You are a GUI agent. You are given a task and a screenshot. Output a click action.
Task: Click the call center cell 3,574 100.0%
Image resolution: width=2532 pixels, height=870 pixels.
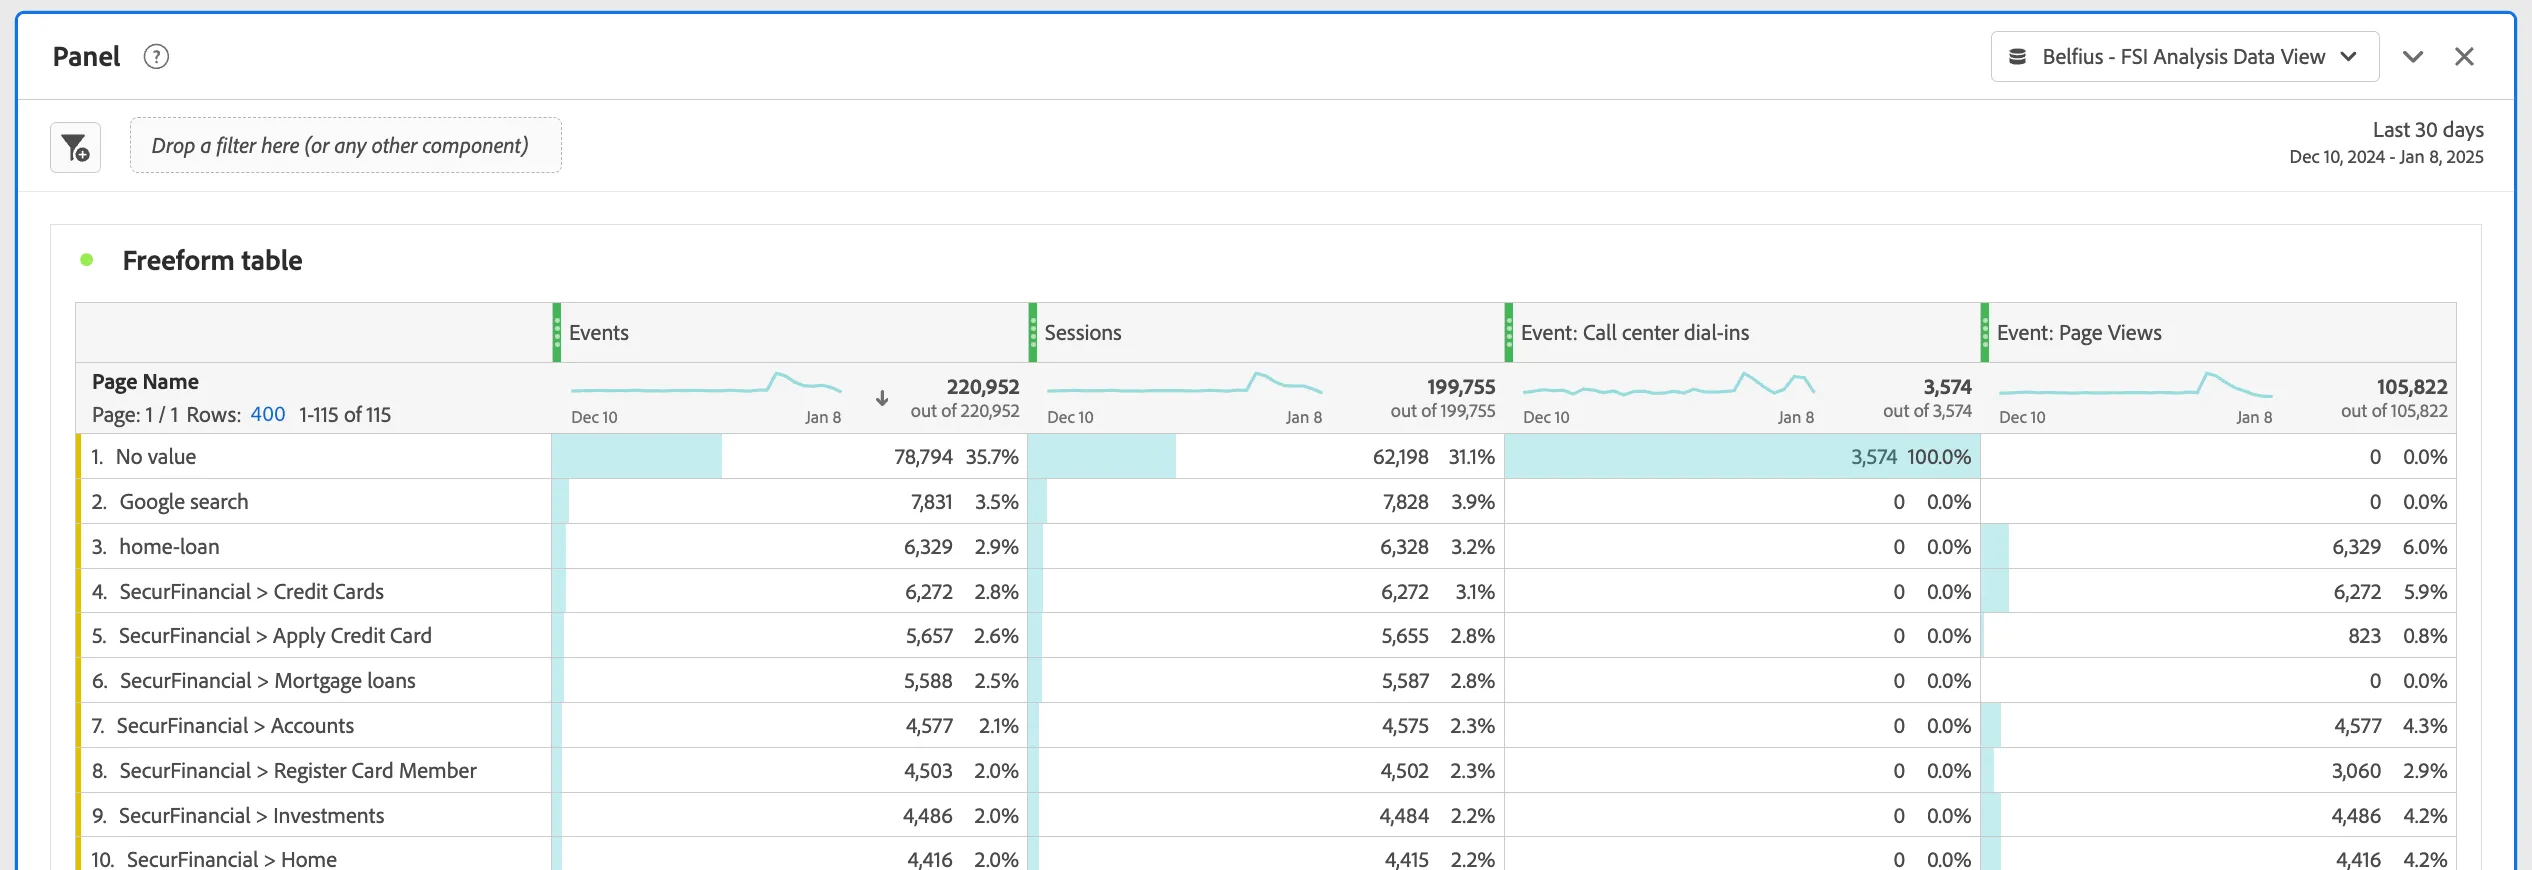coord(1743,457)
